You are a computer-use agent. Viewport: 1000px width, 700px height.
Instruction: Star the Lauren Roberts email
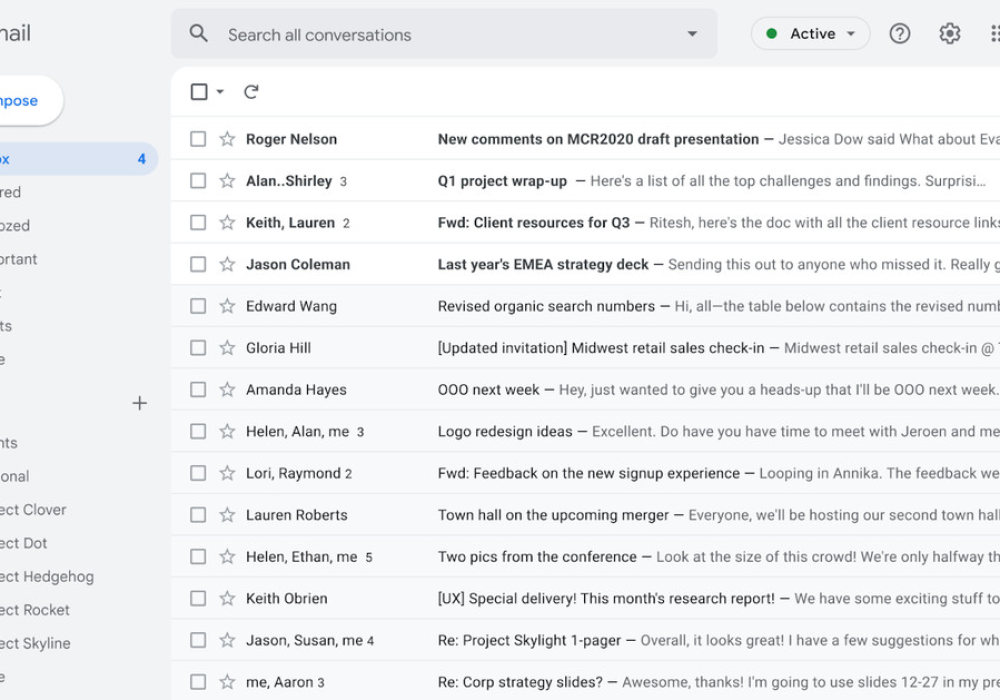pos(227,515)
